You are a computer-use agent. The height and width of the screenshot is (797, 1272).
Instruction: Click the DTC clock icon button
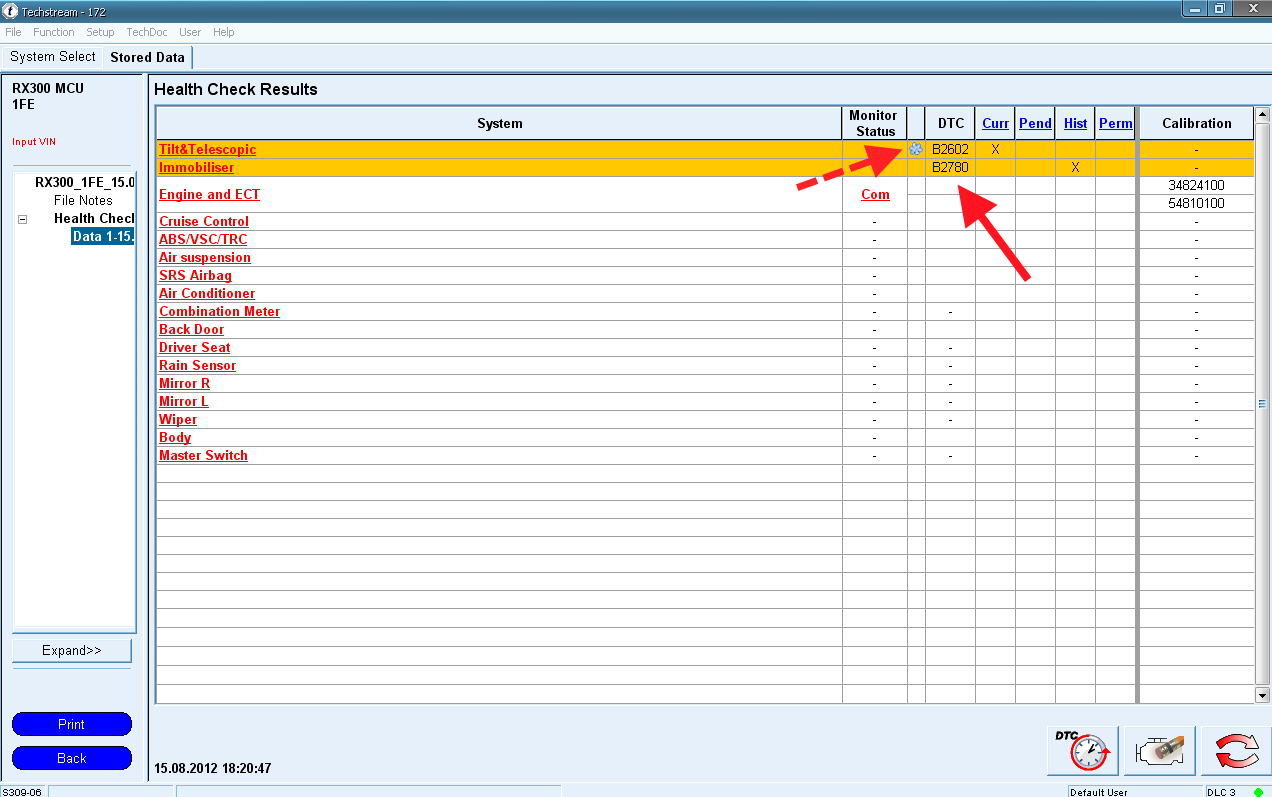coord(1082,750)
